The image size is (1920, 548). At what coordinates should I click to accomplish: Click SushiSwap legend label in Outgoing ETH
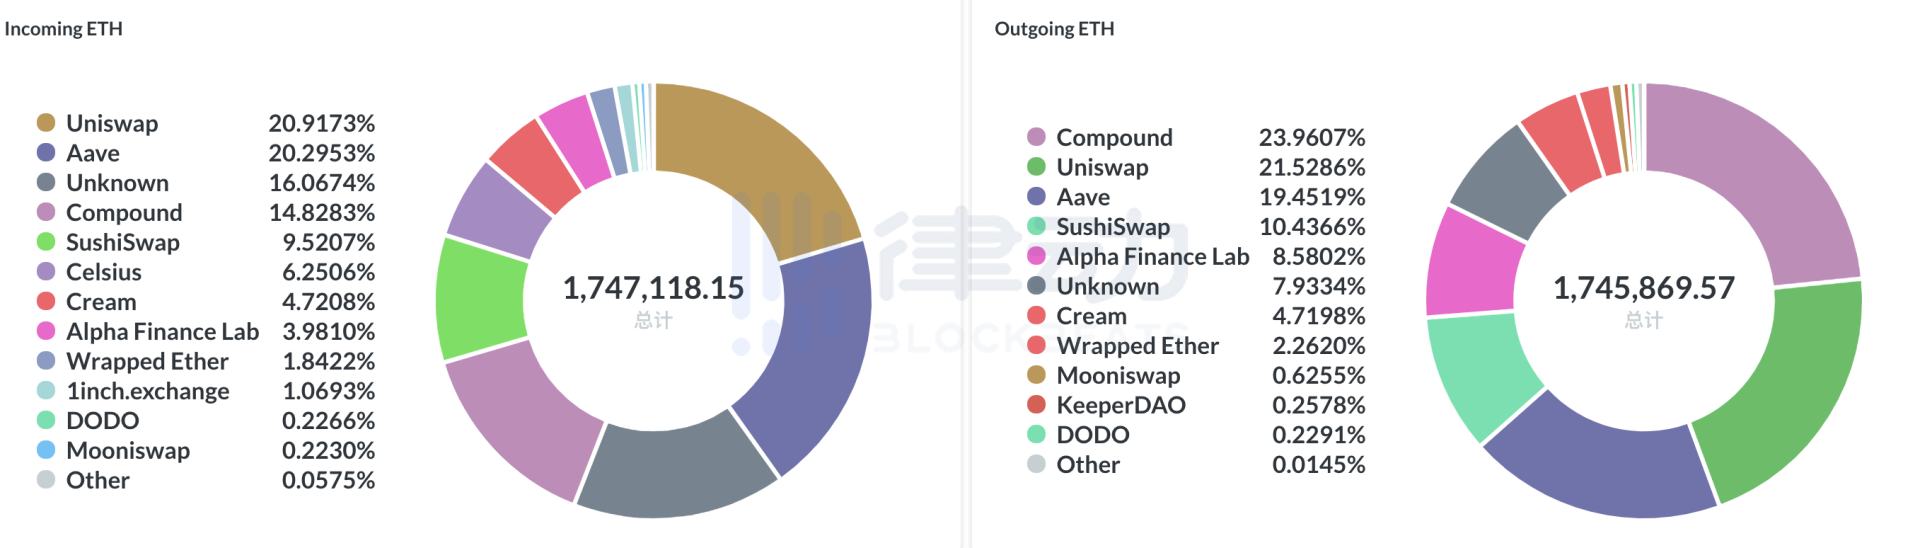click(x=1112, y=227)
